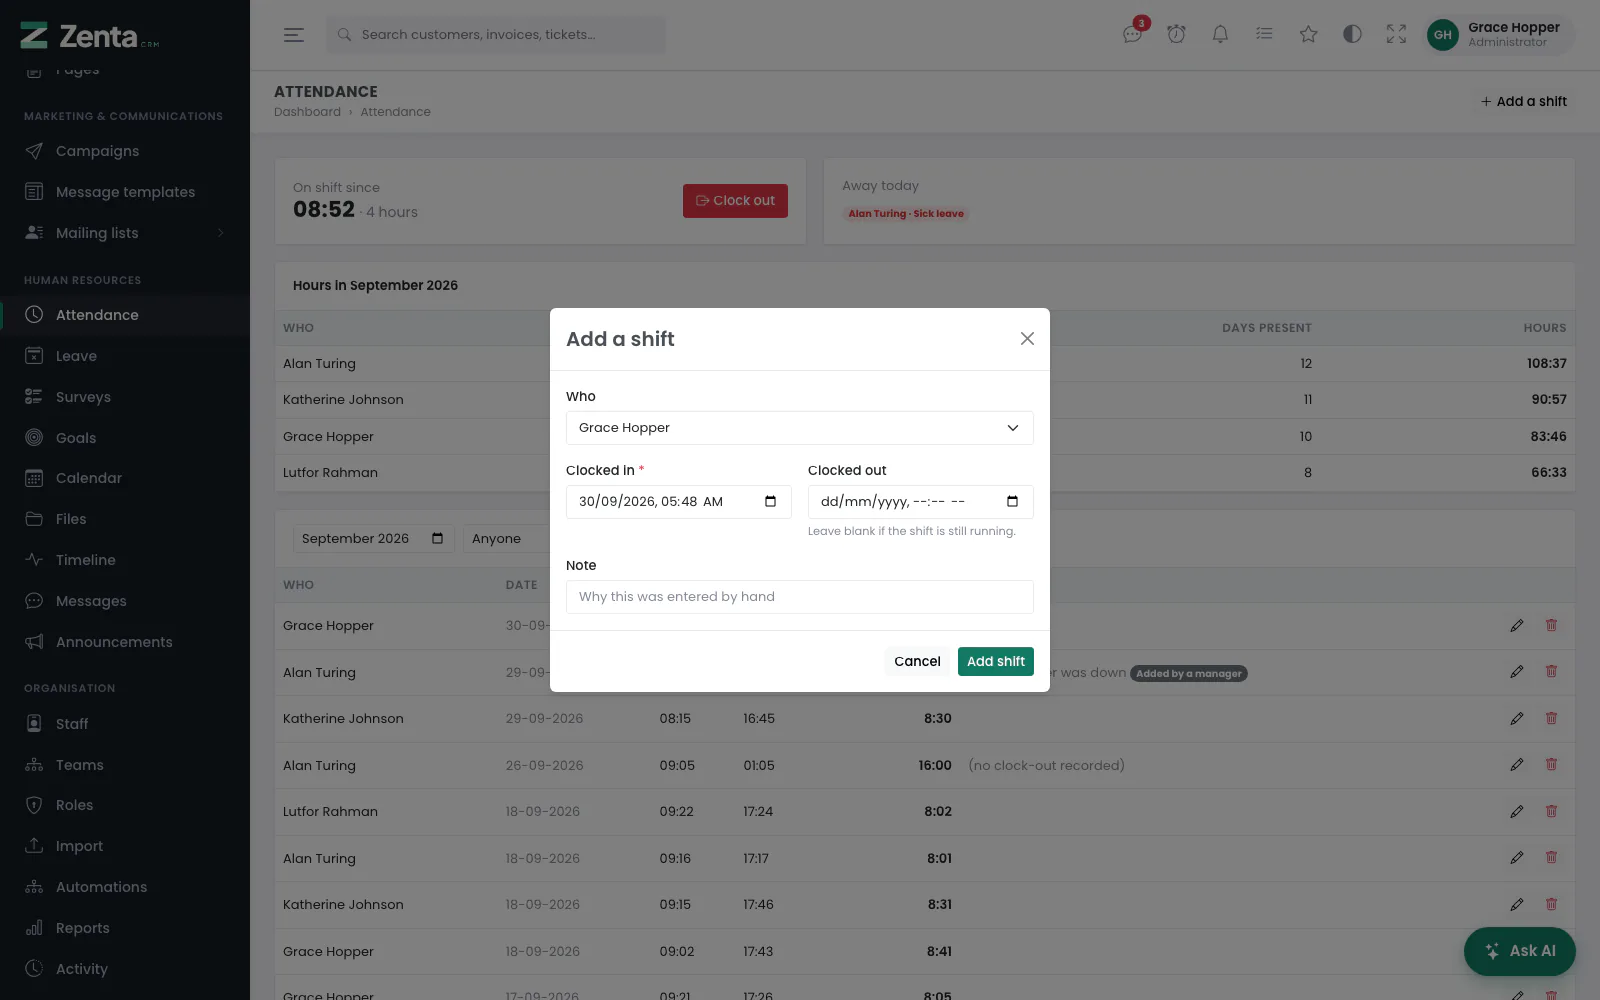Image resolution: width=1600 pixels, height=1000 pixels.
Task: Delete Grace Hopper 30-09 shift row
Action: tap(1551, 626)
